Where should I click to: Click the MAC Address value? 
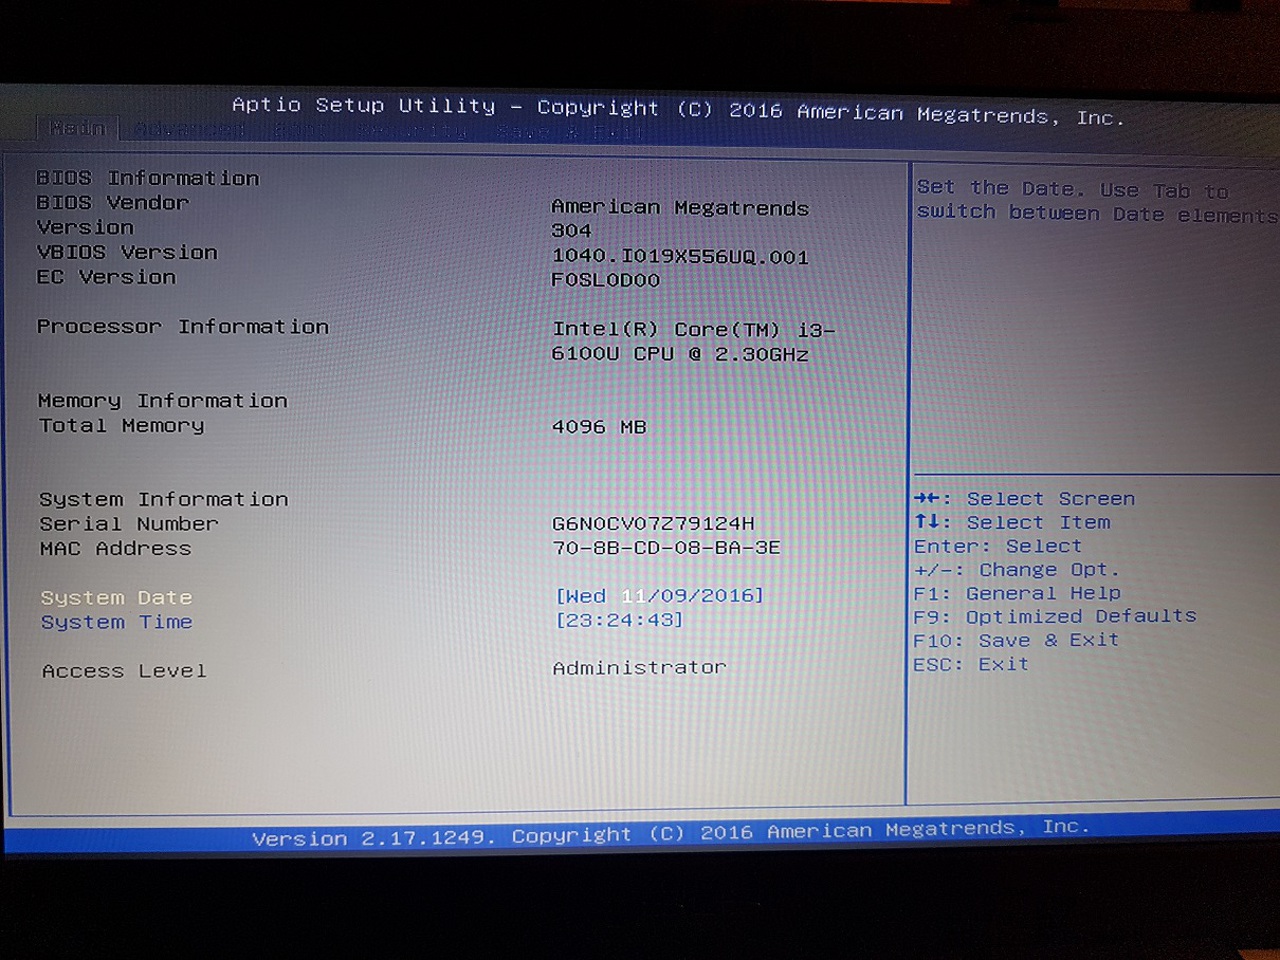(666, 548)
